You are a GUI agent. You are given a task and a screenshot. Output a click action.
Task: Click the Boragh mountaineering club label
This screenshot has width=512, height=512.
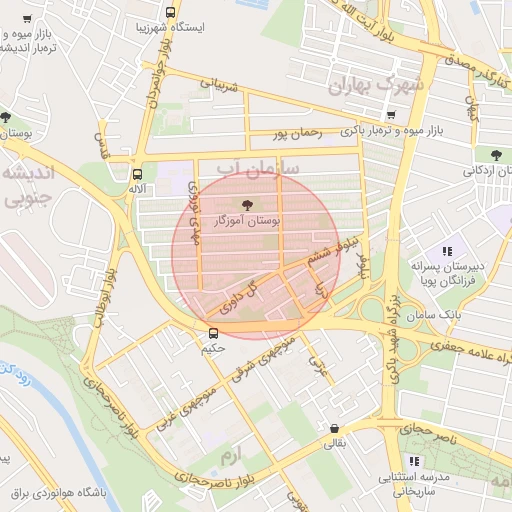[59, 494]
